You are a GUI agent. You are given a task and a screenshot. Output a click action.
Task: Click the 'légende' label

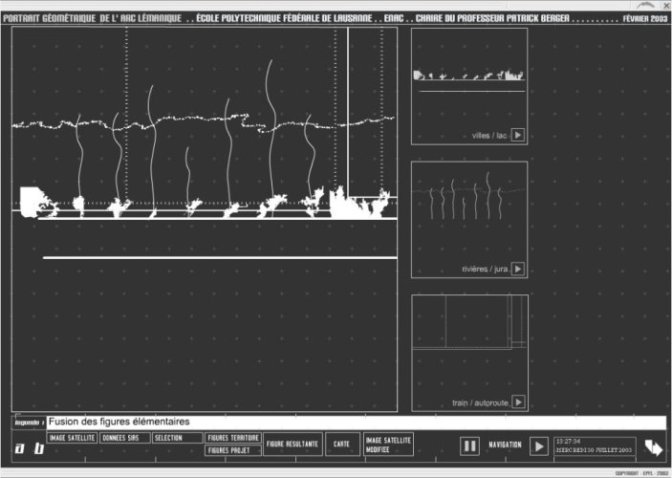(29, 423)
